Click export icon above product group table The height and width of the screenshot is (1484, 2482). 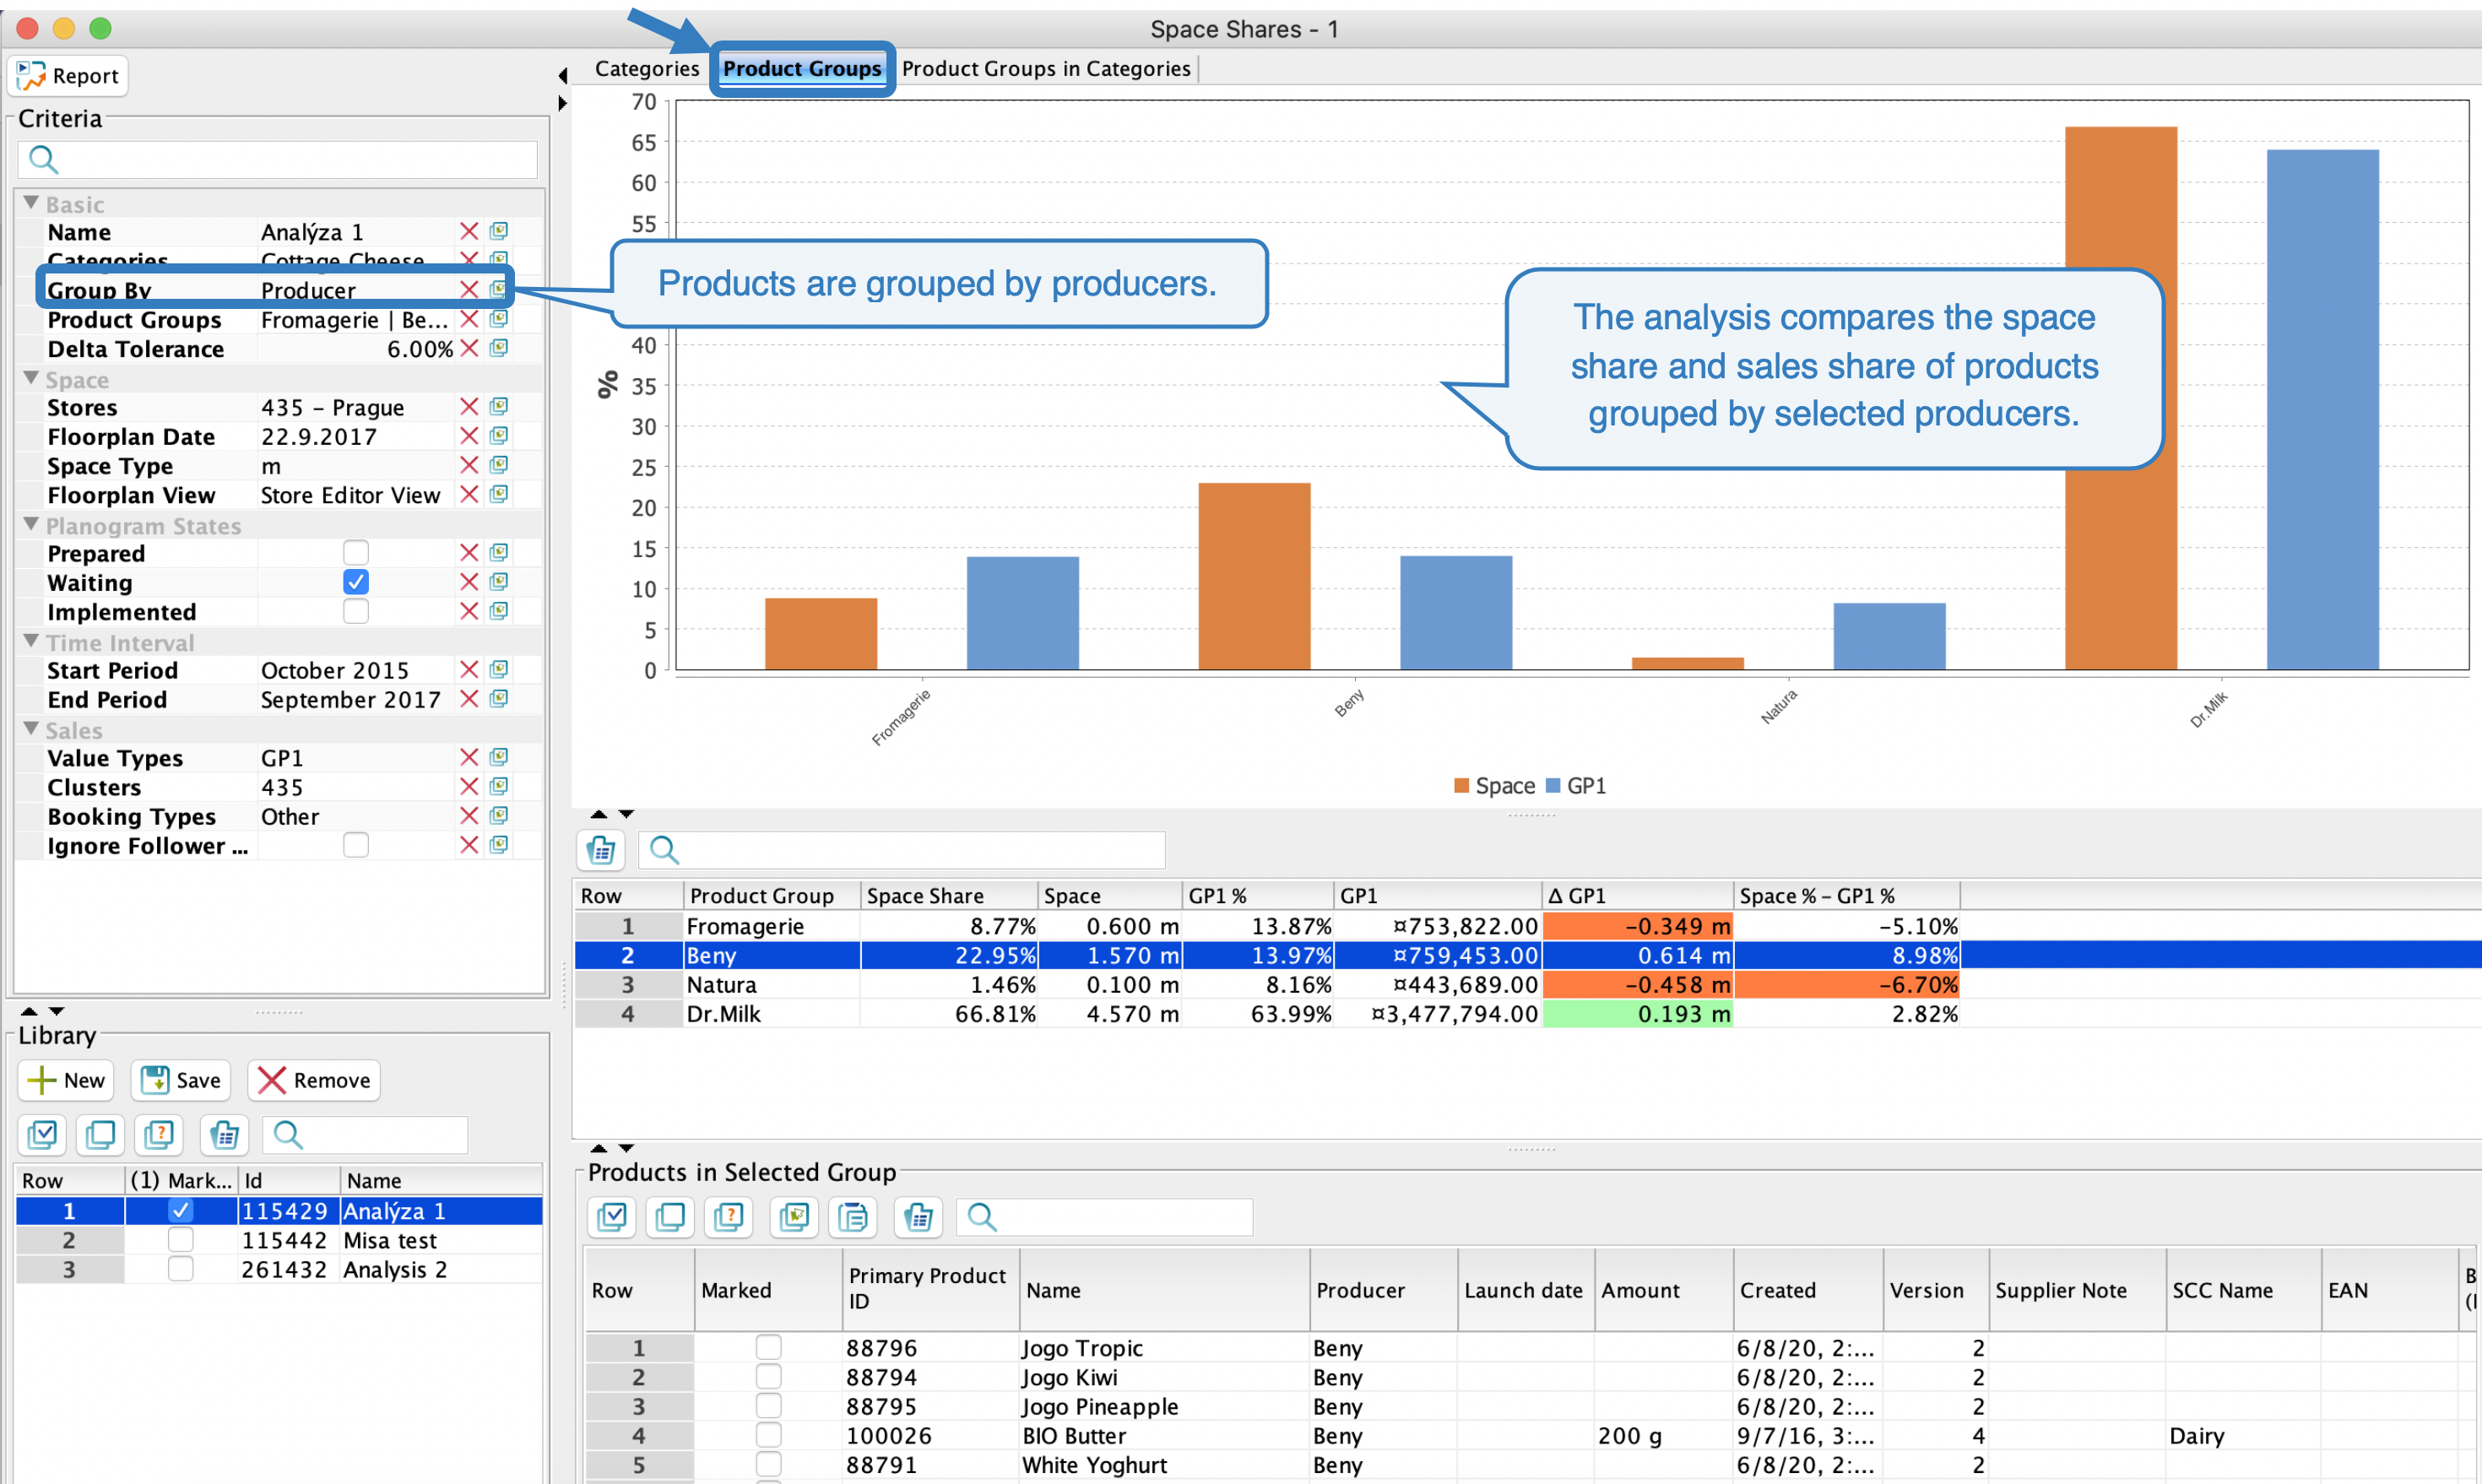[601, 850]
